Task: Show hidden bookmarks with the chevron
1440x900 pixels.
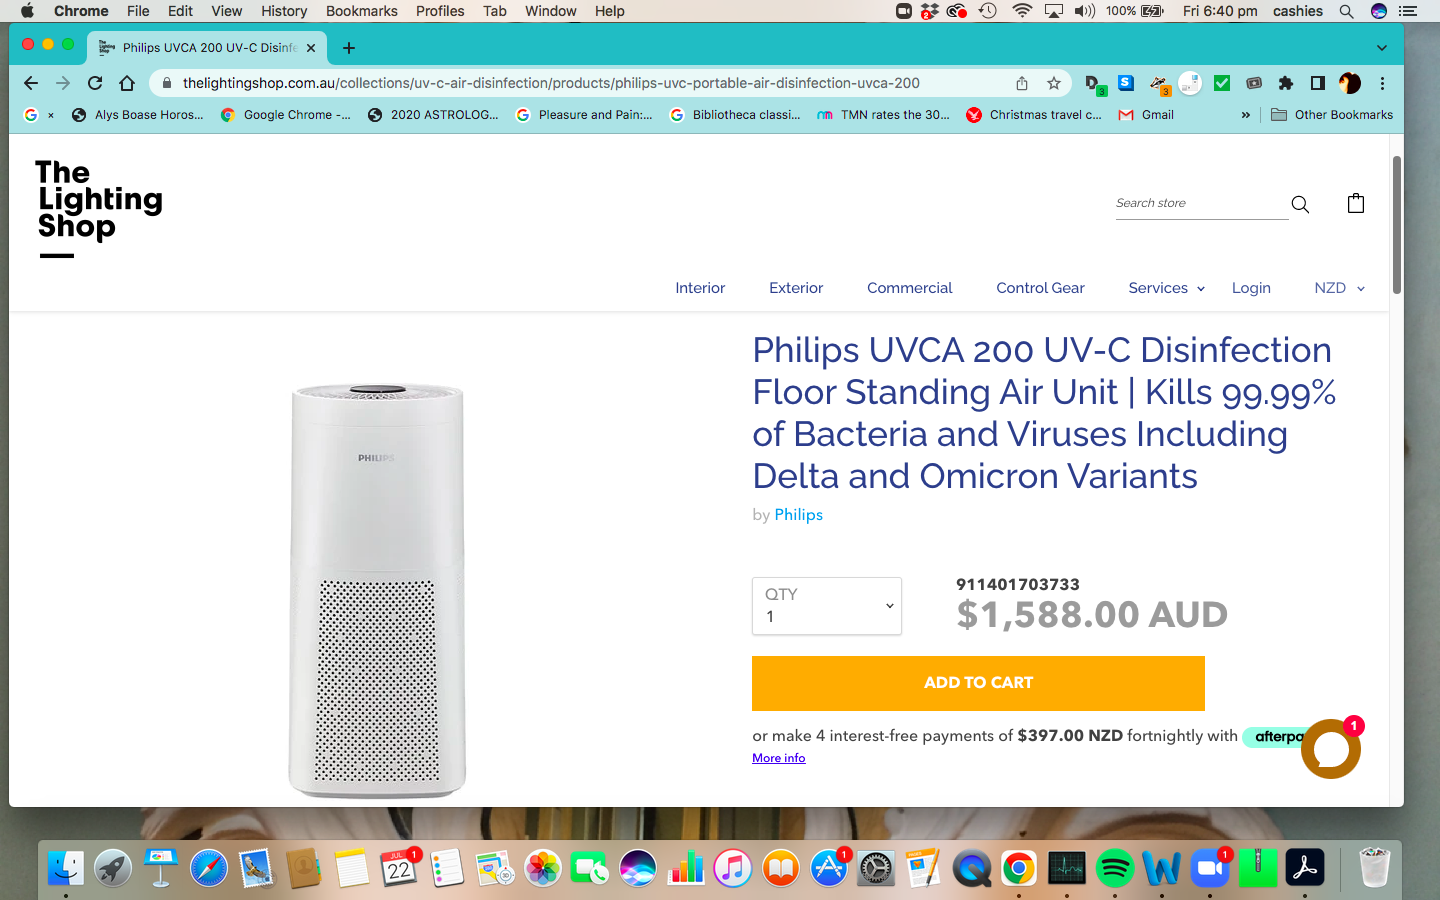Action: [1246, 115]
